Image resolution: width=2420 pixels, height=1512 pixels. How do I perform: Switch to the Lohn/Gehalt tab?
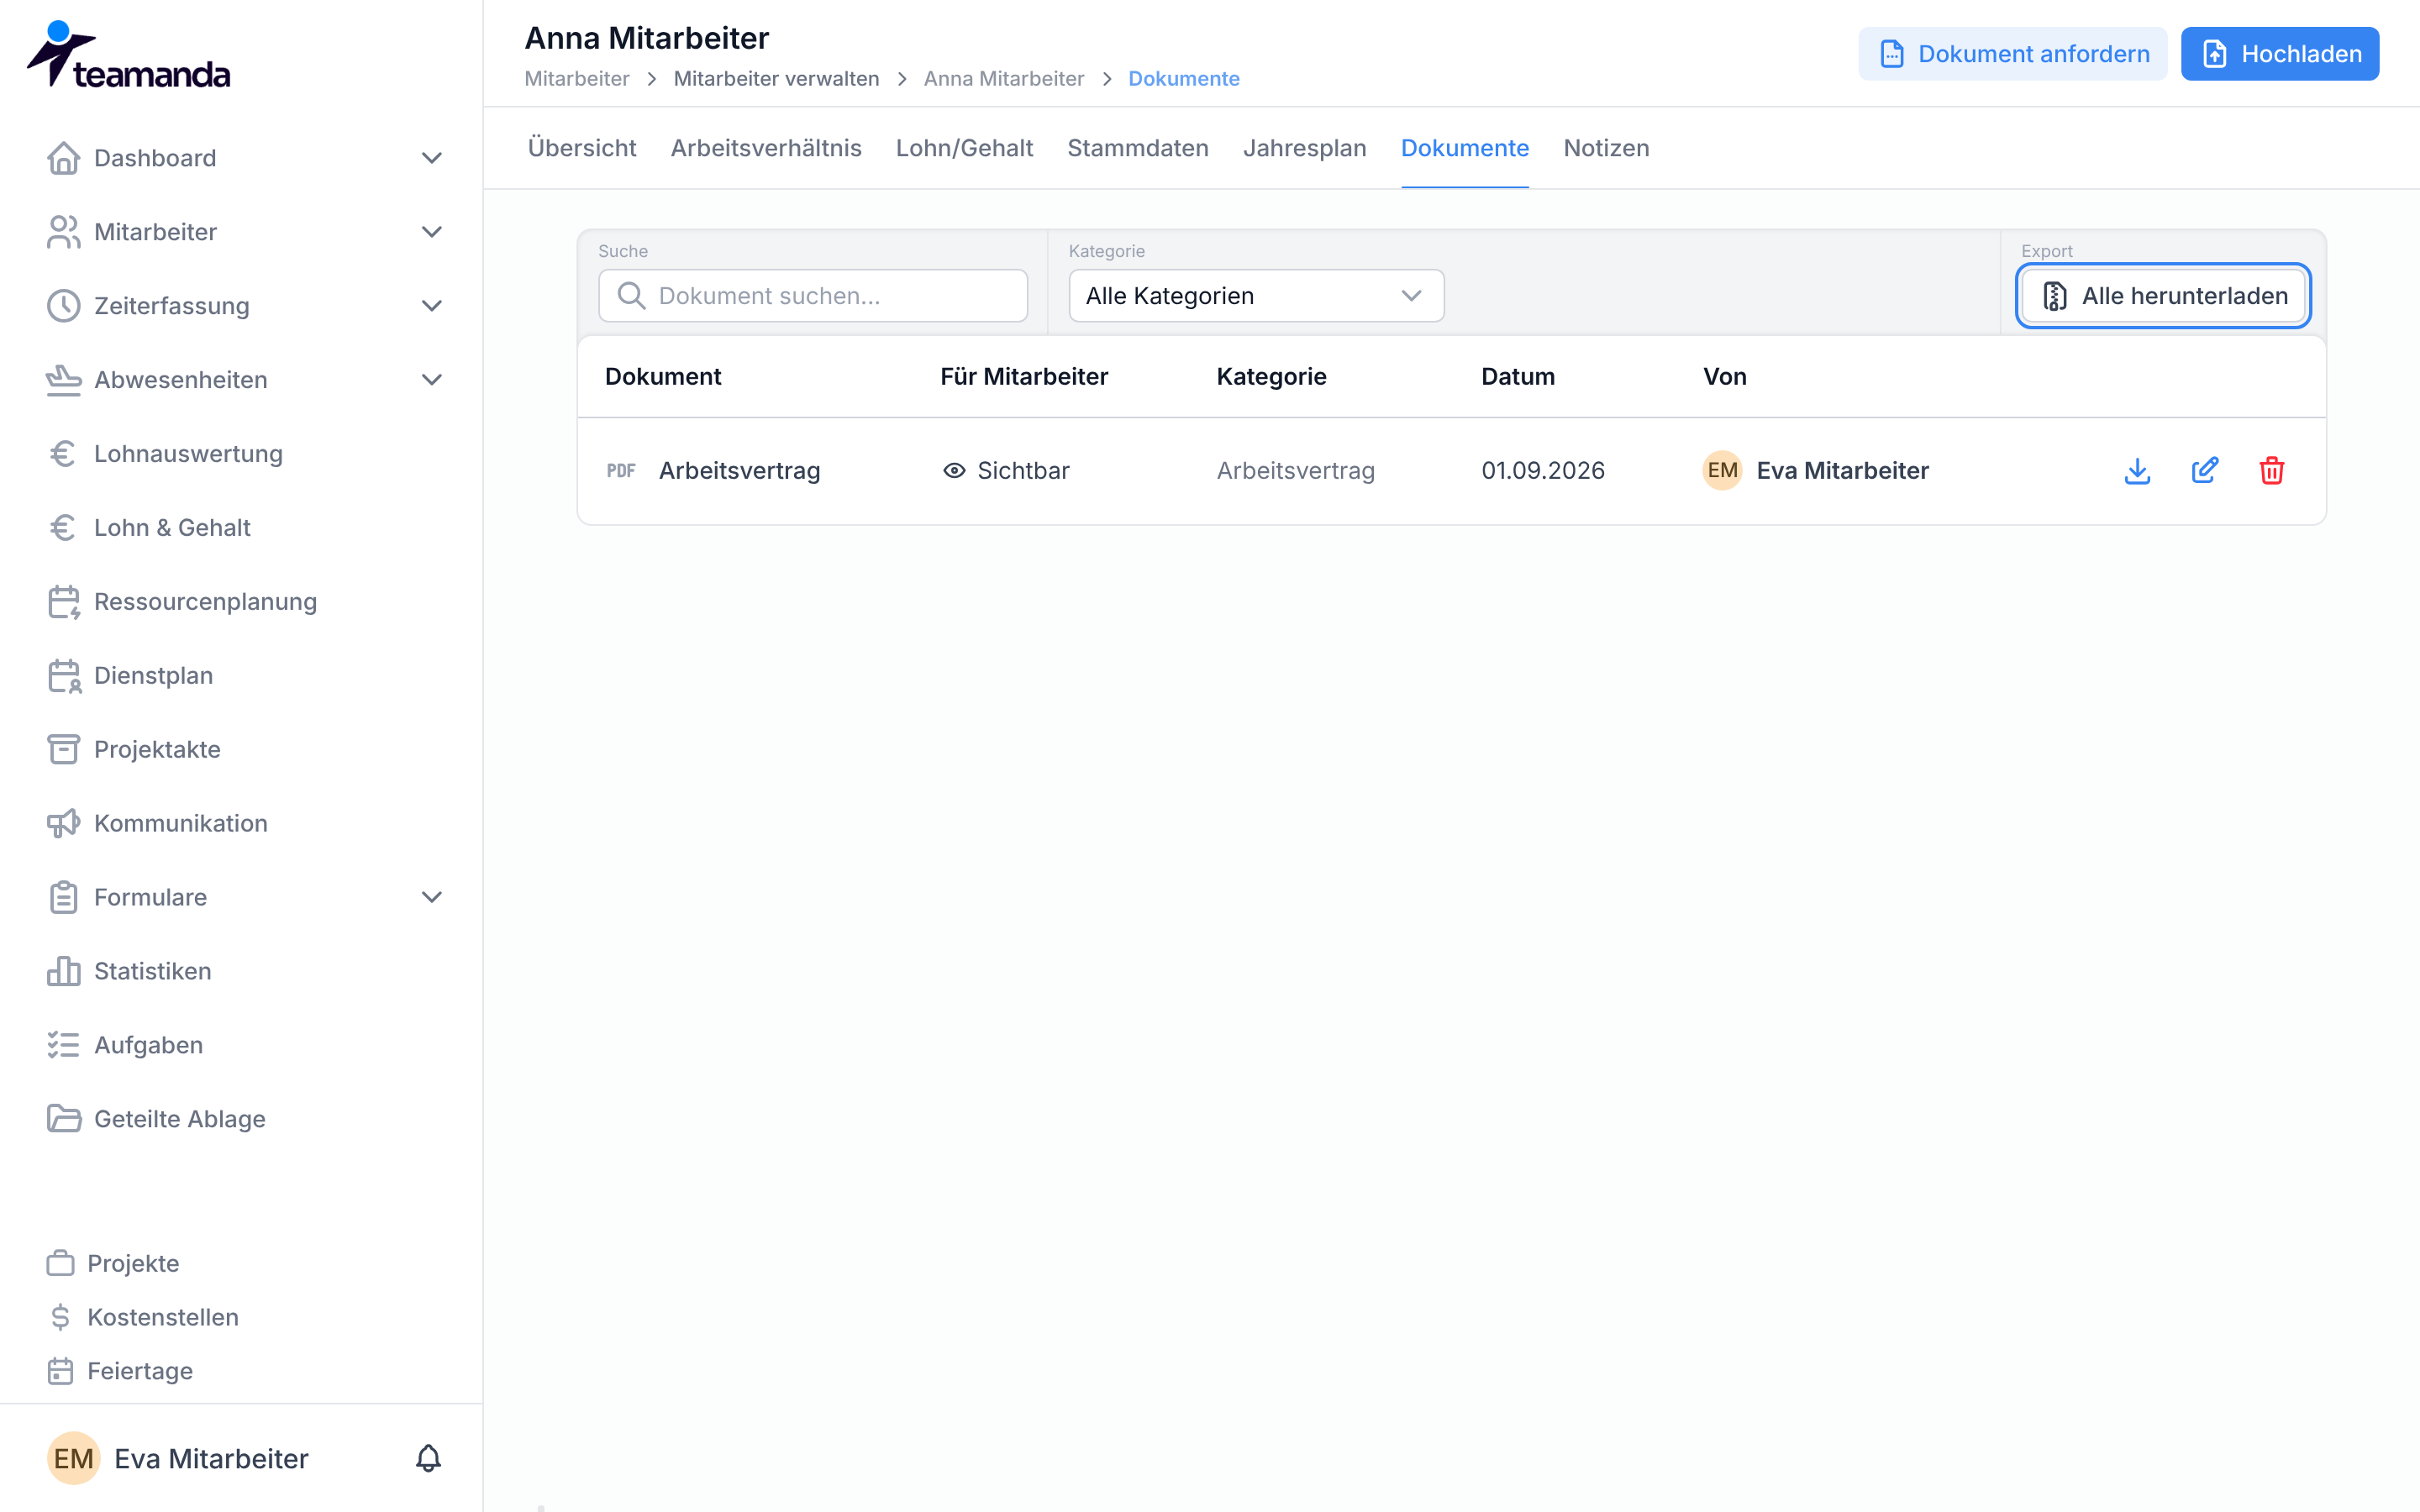[964, 148]
